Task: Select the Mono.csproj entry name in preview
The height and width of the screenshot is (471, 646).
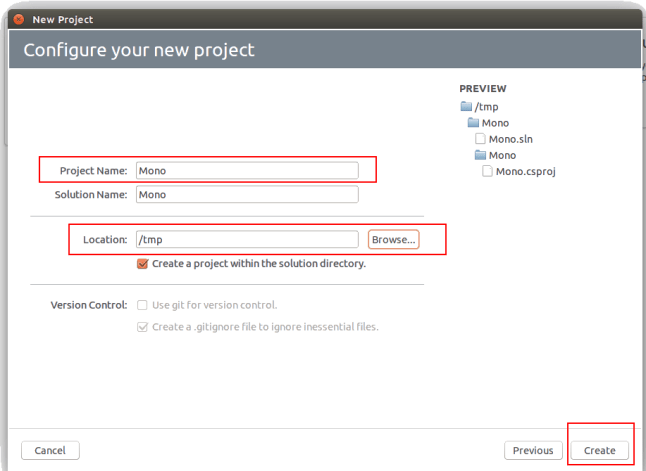Action: (x=525, y=171)
